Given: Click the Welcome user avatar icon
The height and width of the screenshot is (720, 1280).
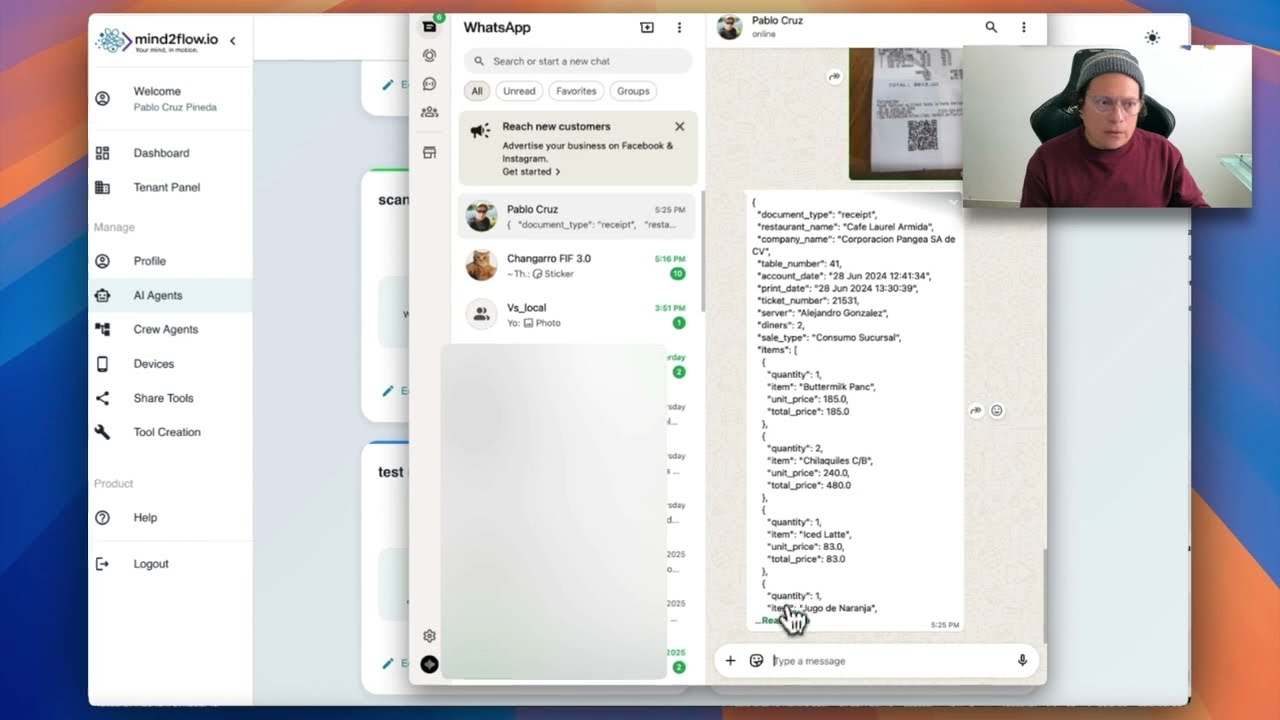Looking at the screenshot, I should [102, 98].
